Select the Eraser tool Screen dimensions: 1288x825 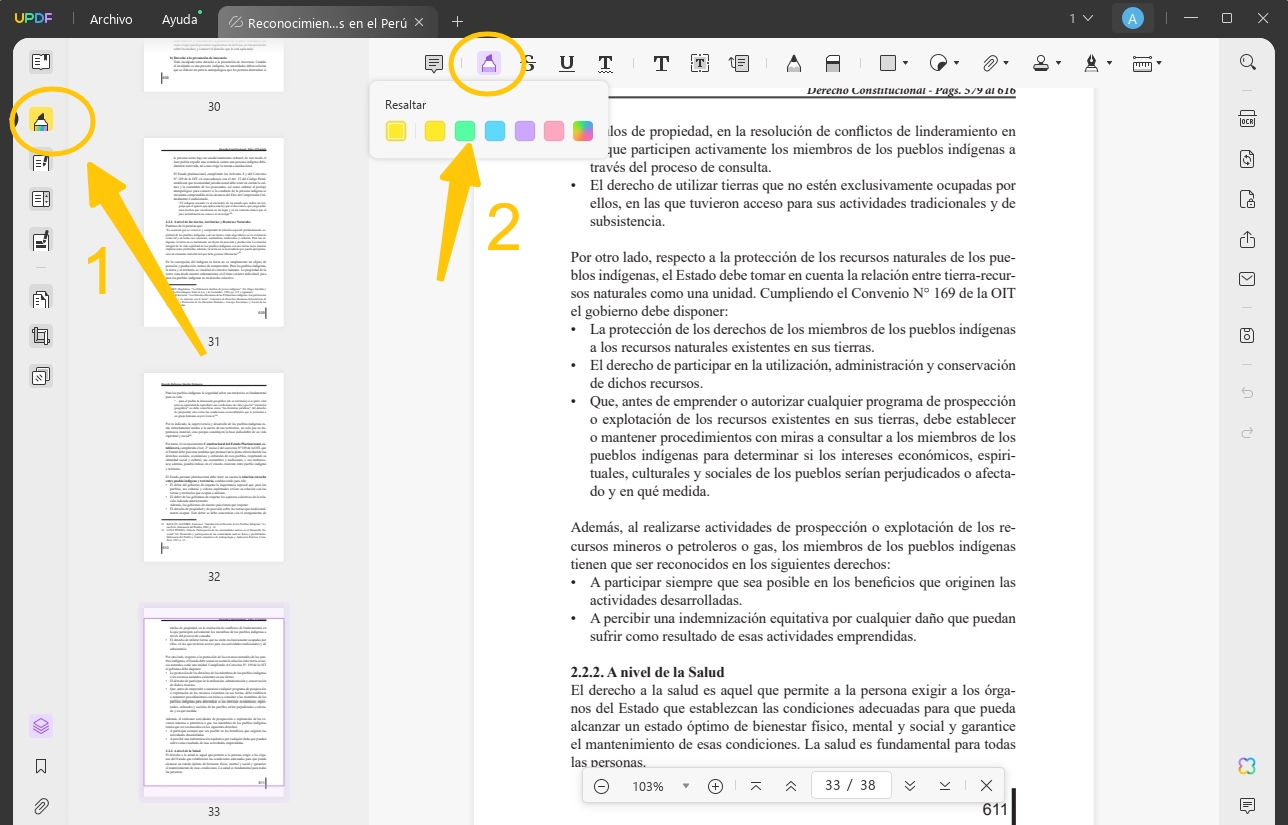[x=832, y=63]
